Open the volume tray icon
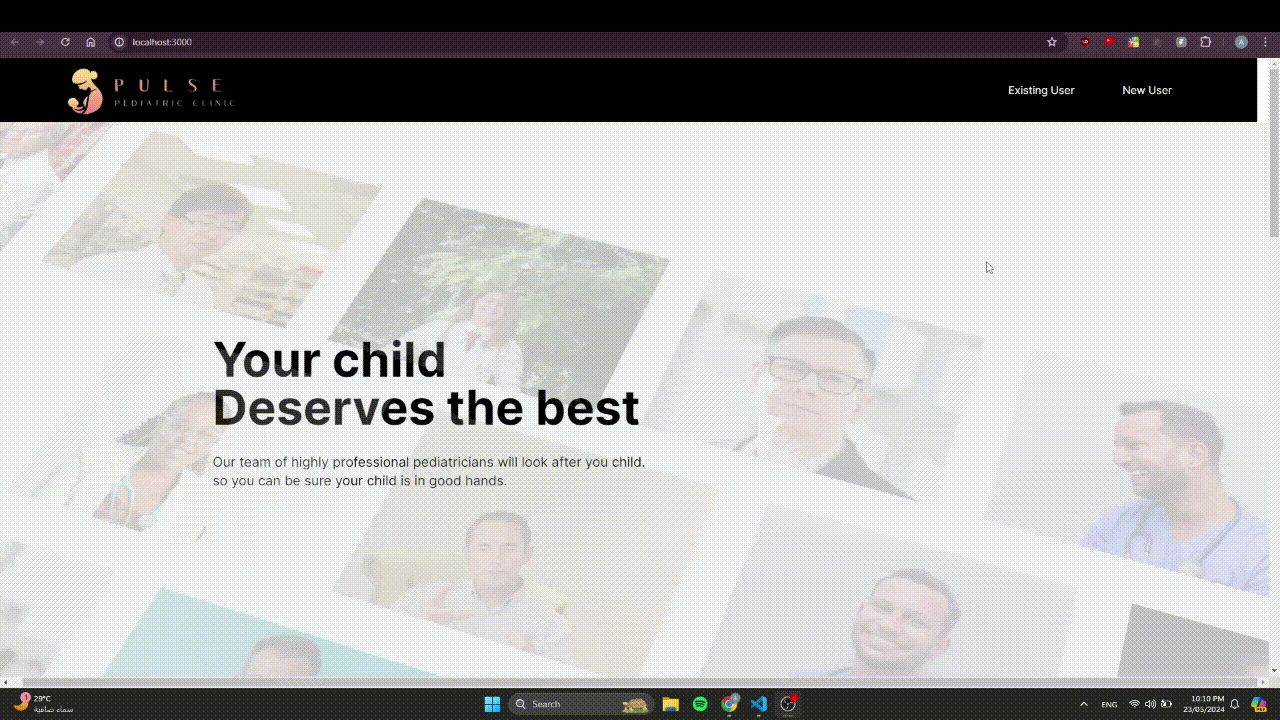The image size is (1280, 720). point(1150,704)
